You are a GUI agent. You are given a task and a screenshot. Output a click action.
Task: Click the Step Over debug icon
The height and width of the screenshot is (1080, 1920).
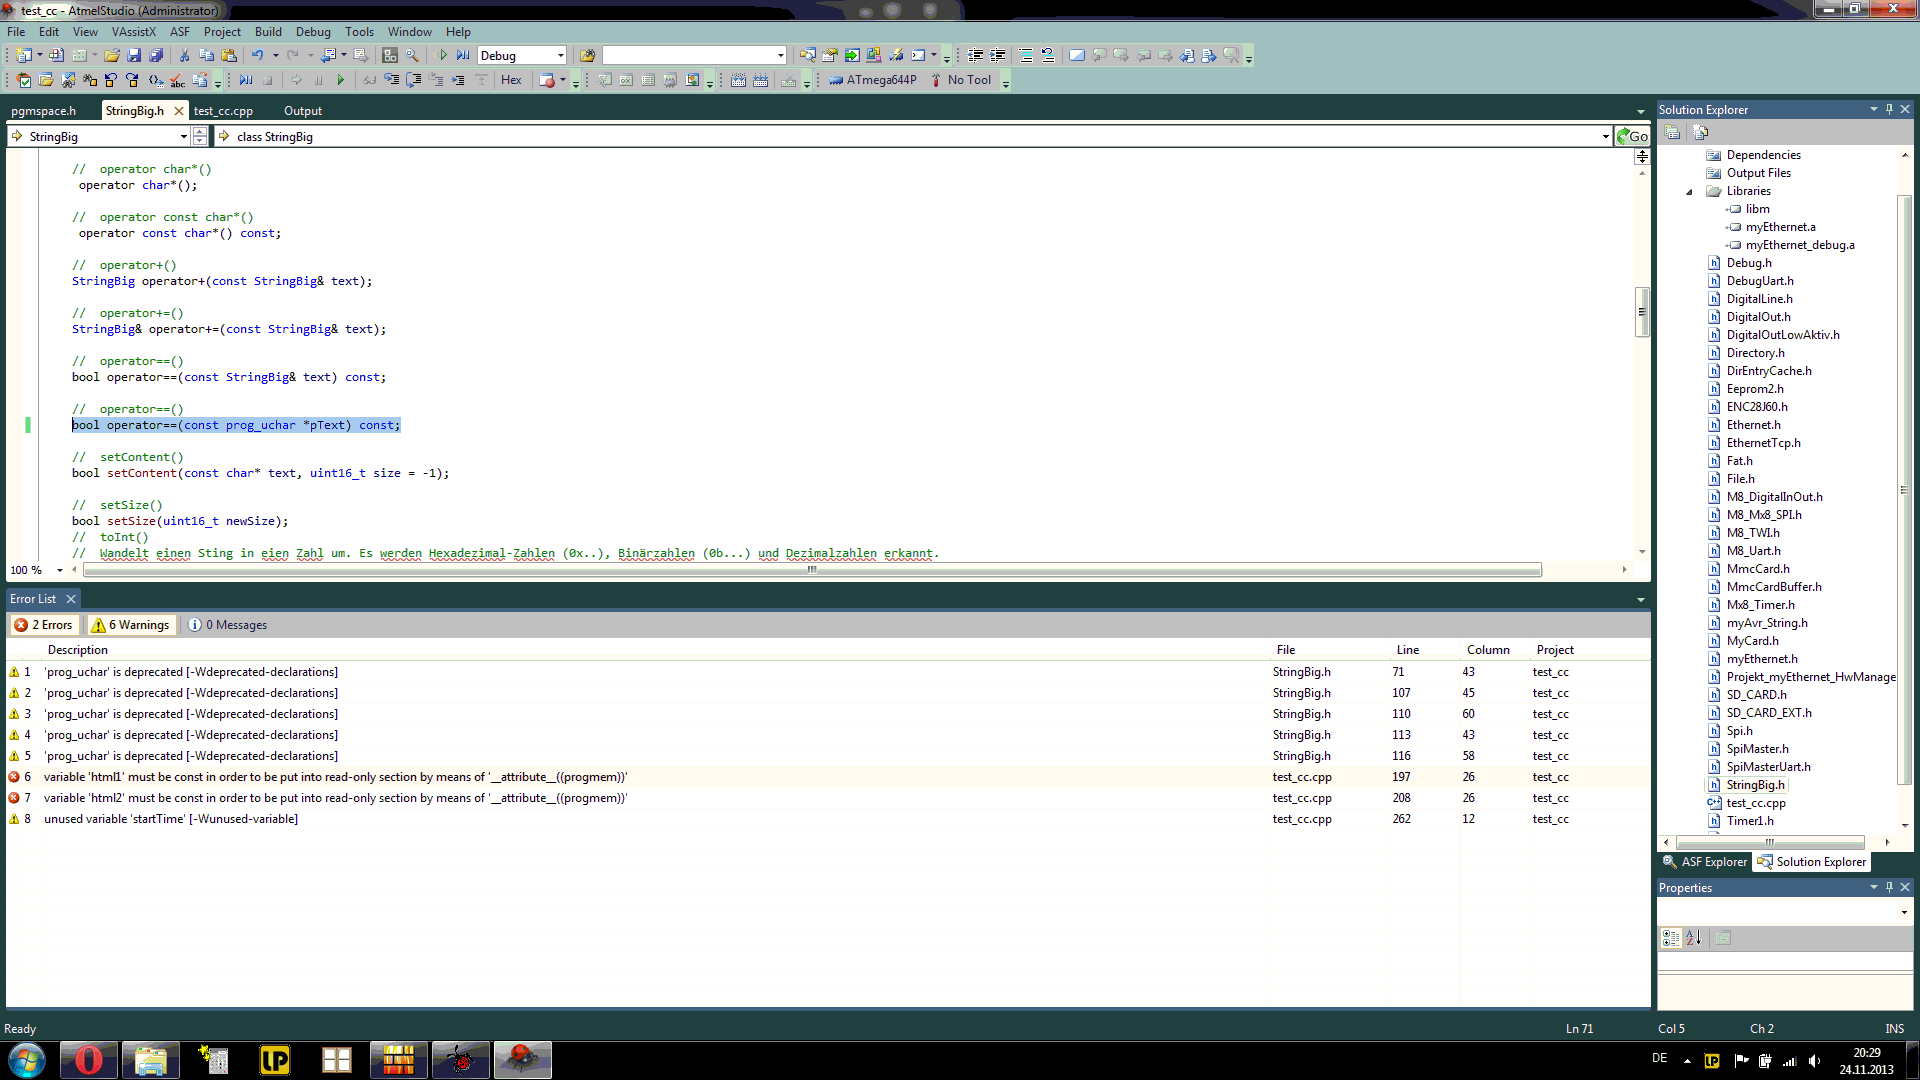[413, 80]
